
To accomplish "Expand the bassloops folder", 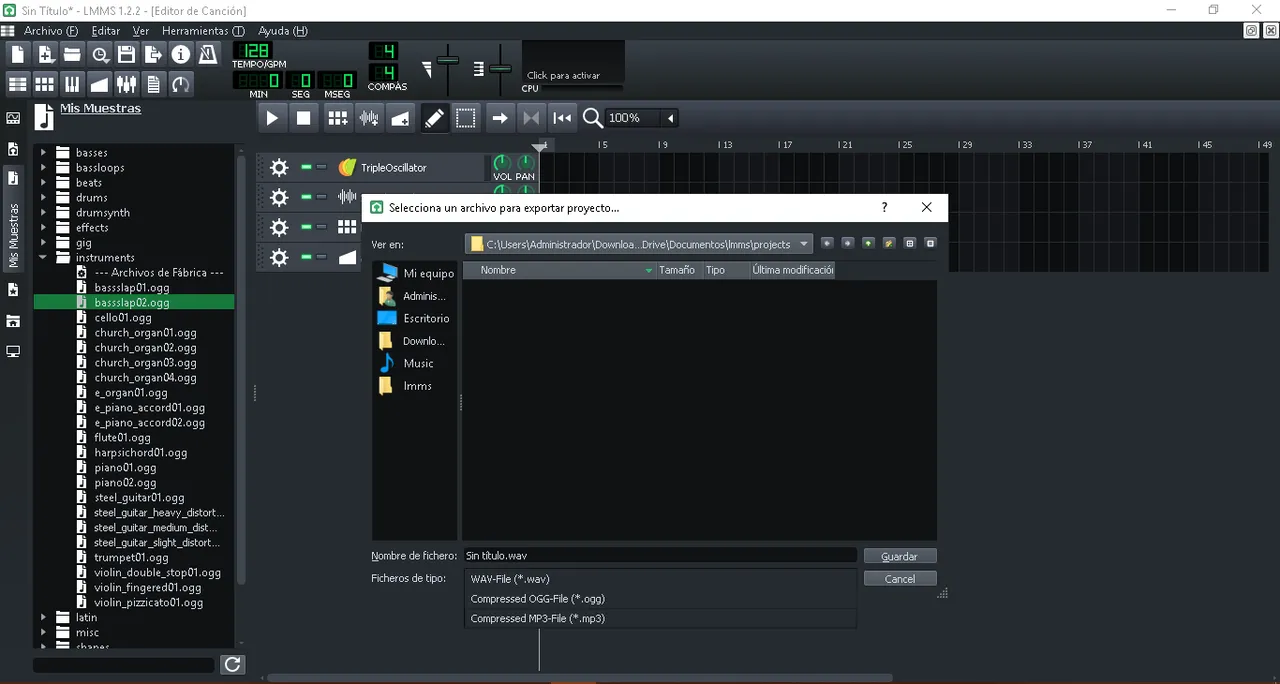I will point(43,168).
